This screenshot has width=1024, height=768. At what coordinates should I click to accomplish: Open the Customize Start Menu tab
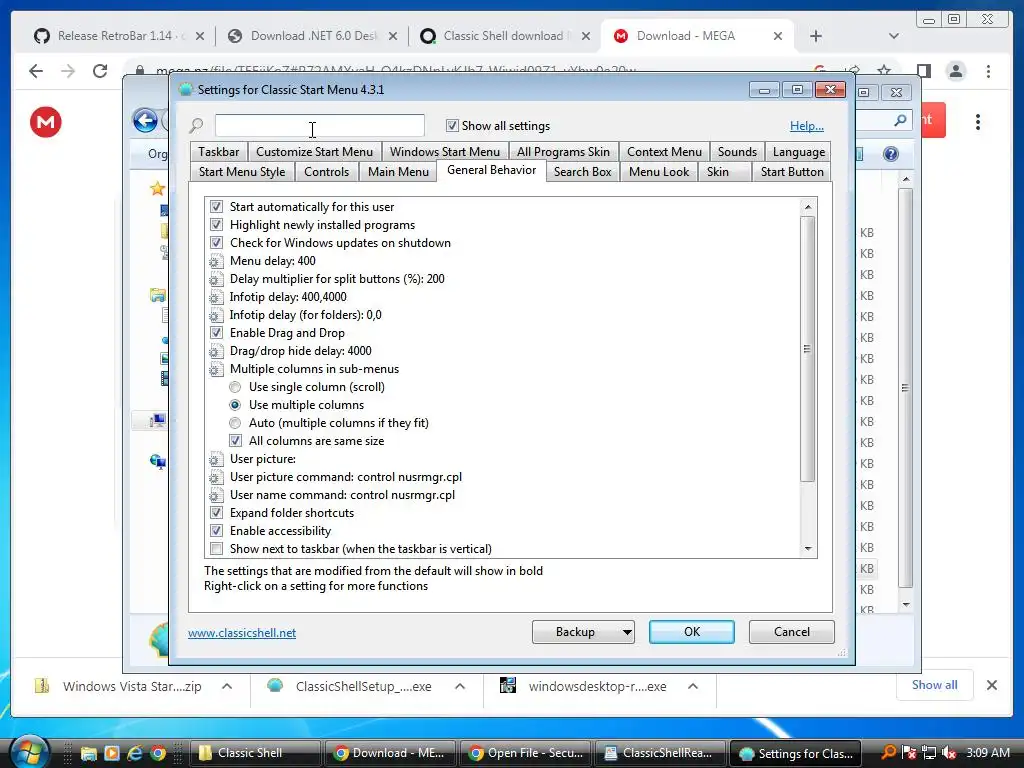(314, 152)
